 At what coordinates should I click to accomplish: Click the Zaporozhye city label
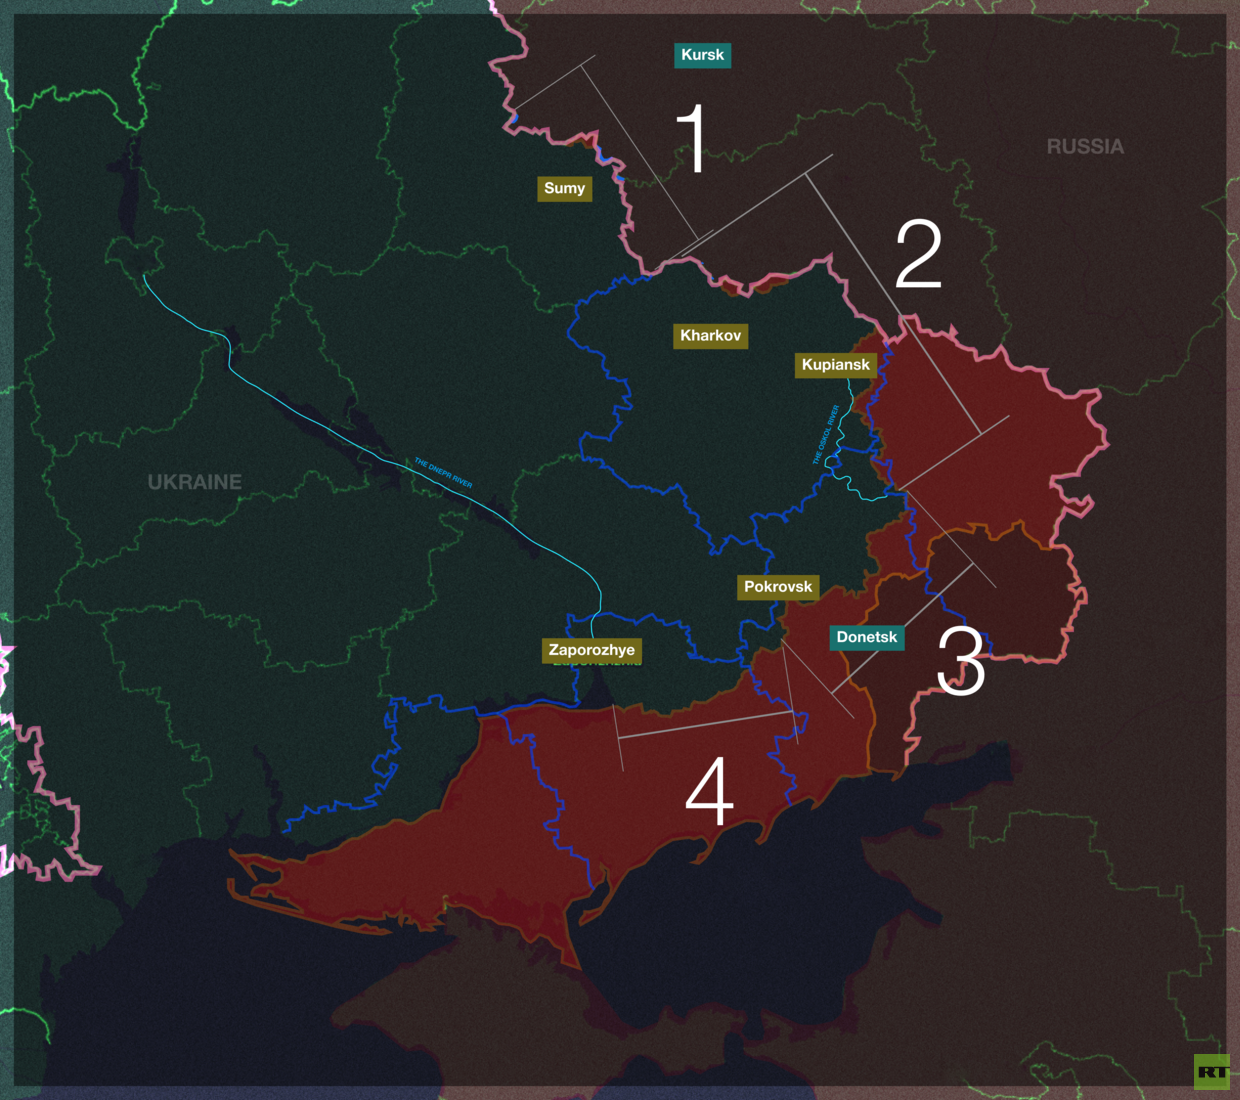pos(591,650)
